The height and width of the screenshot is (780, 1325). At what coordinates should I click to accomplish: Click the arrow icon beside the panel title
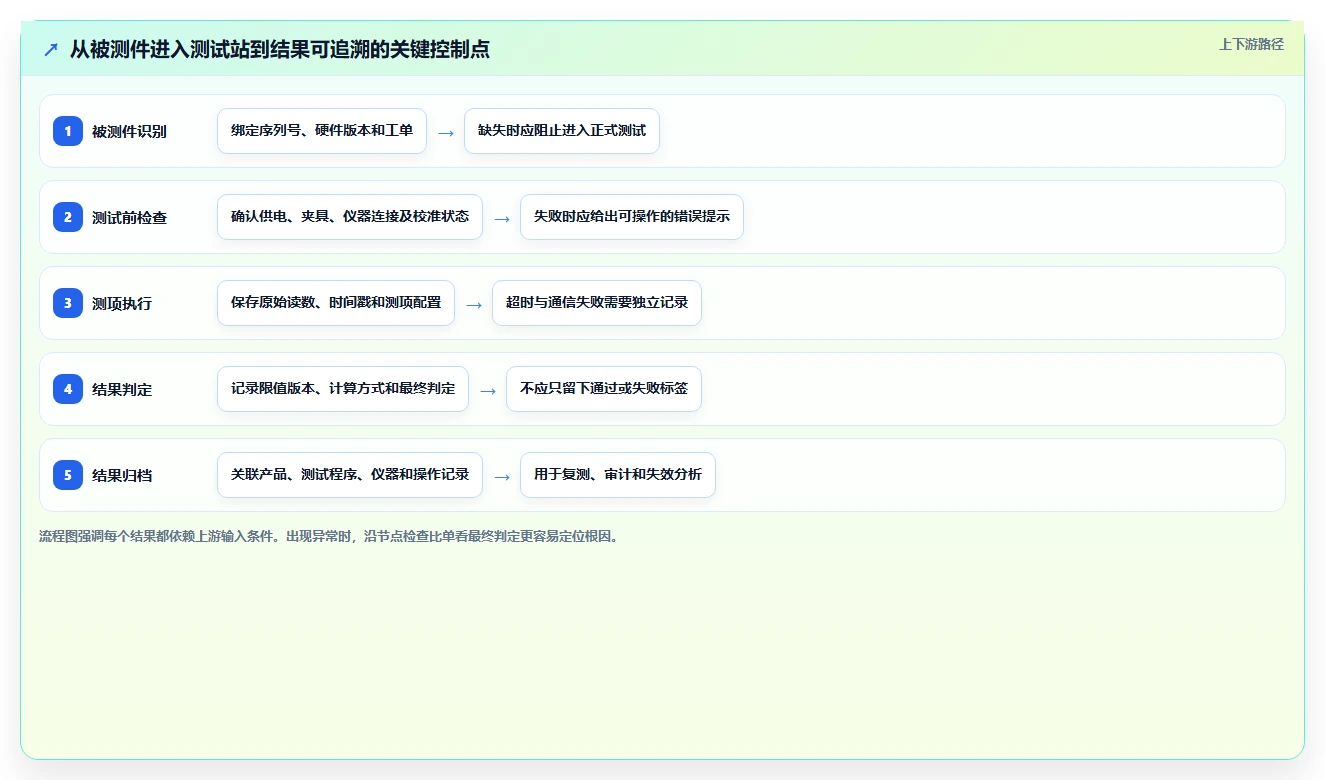[x=51, y=49]
